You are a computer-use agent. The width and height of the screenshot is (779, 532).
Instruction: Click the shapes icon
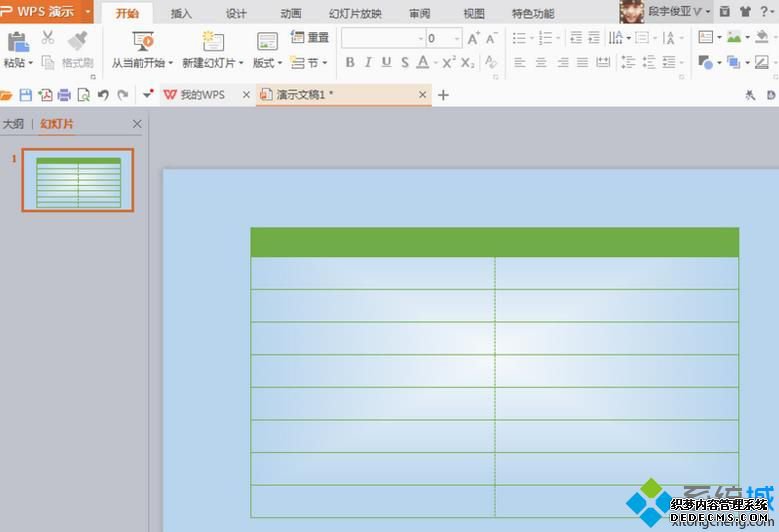(x=705, y=63)
